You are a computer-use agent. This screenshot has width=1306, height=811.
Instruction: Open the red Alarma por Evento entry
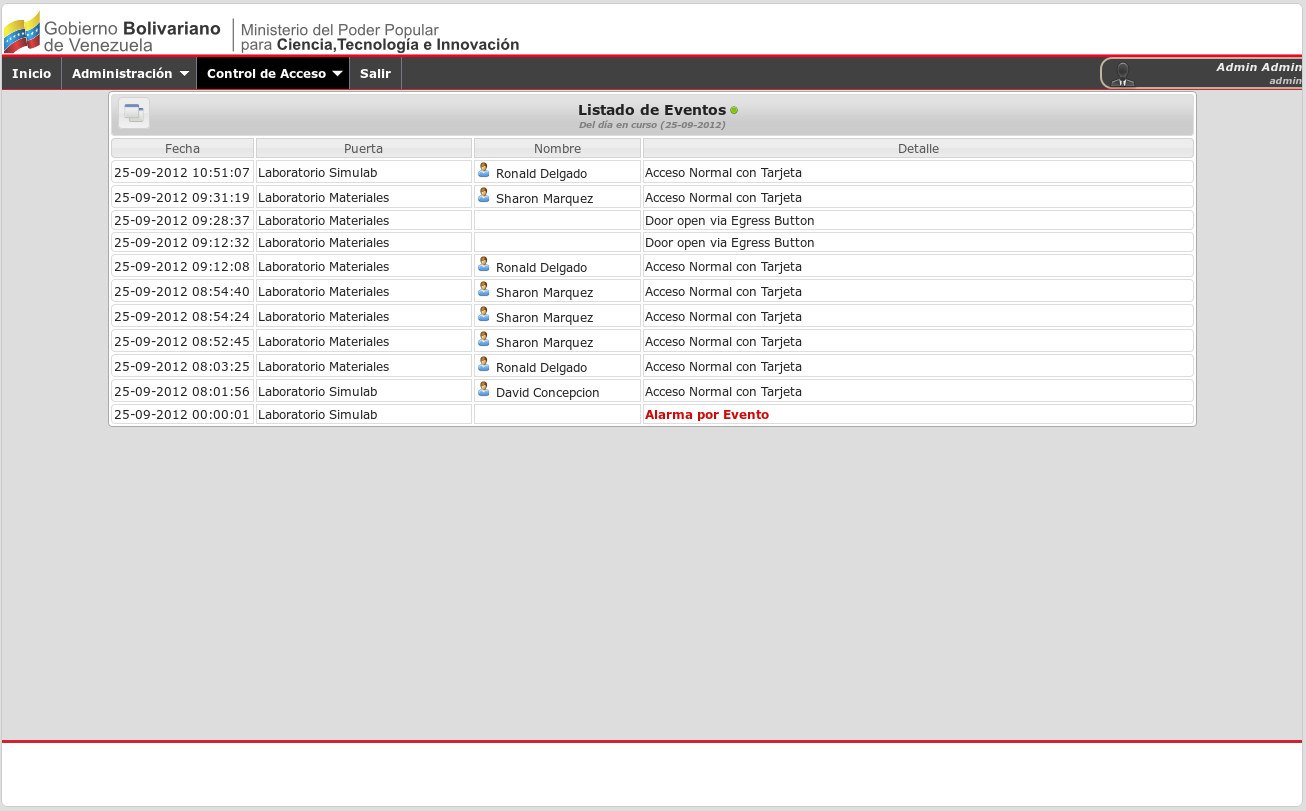pos(707,414)
